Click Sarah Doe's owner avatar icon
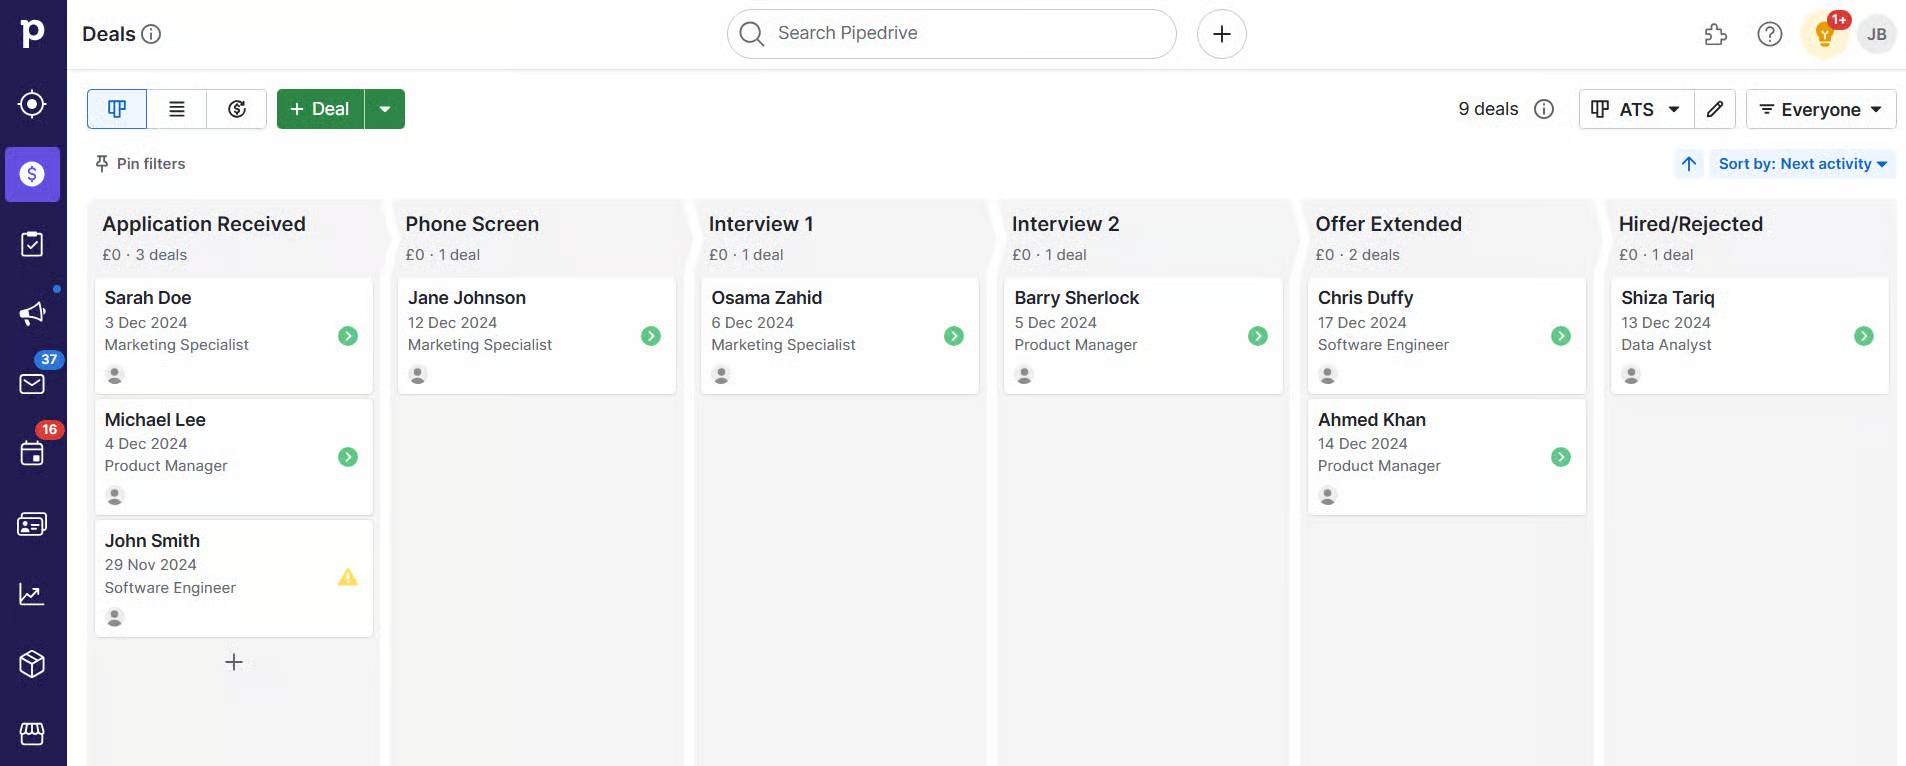The height and width of the screenshot is (766, 1906). point(115,375)
